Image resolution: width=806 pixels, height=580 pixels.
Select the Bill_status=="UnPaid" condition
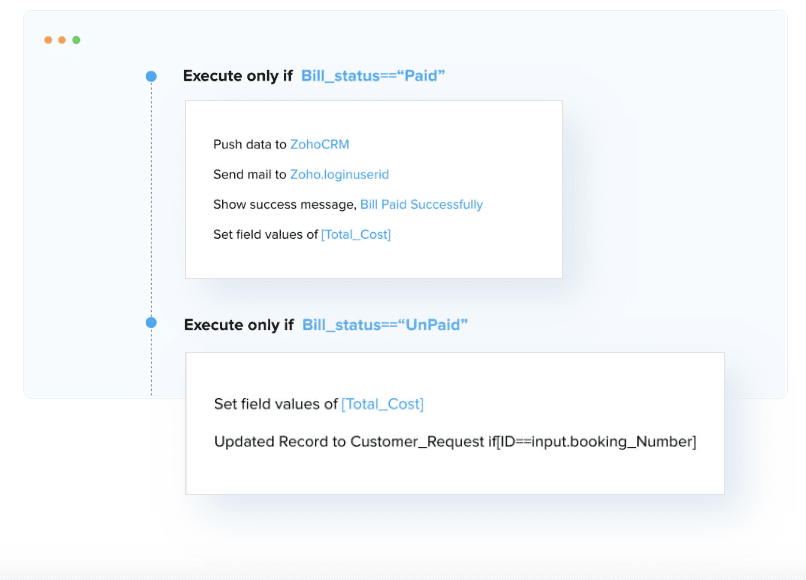pyautogui.click(x=384, y=325)
